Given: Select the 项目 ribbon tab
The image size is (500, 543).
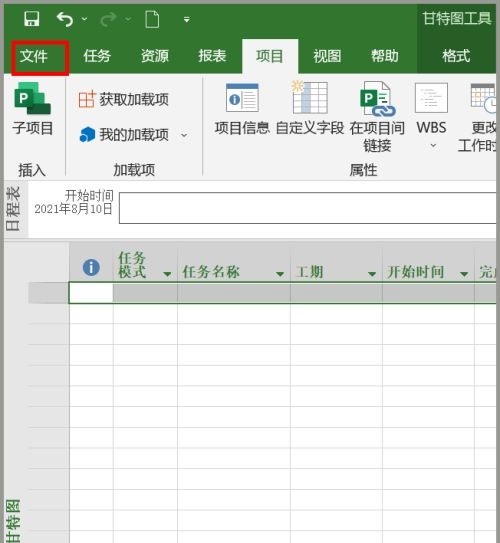Looking at the screenshot, I should click(x=270, y=56).
